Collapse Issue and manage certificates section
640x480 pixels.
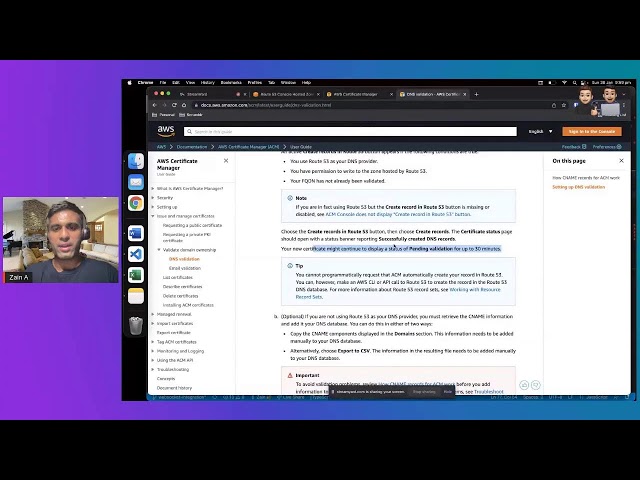(x=153, y=216)
